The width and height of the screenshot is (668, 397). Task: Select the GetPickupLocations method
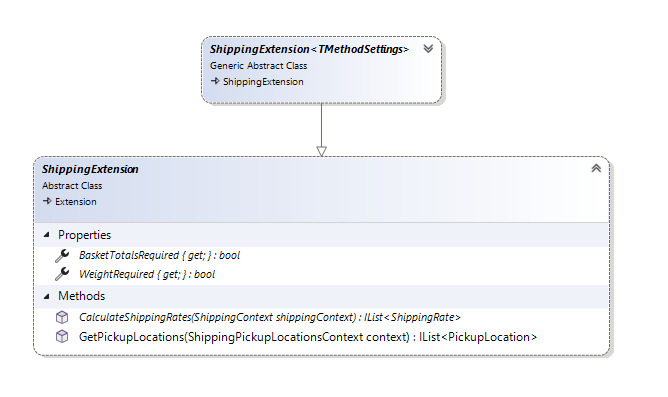[308, 337]
